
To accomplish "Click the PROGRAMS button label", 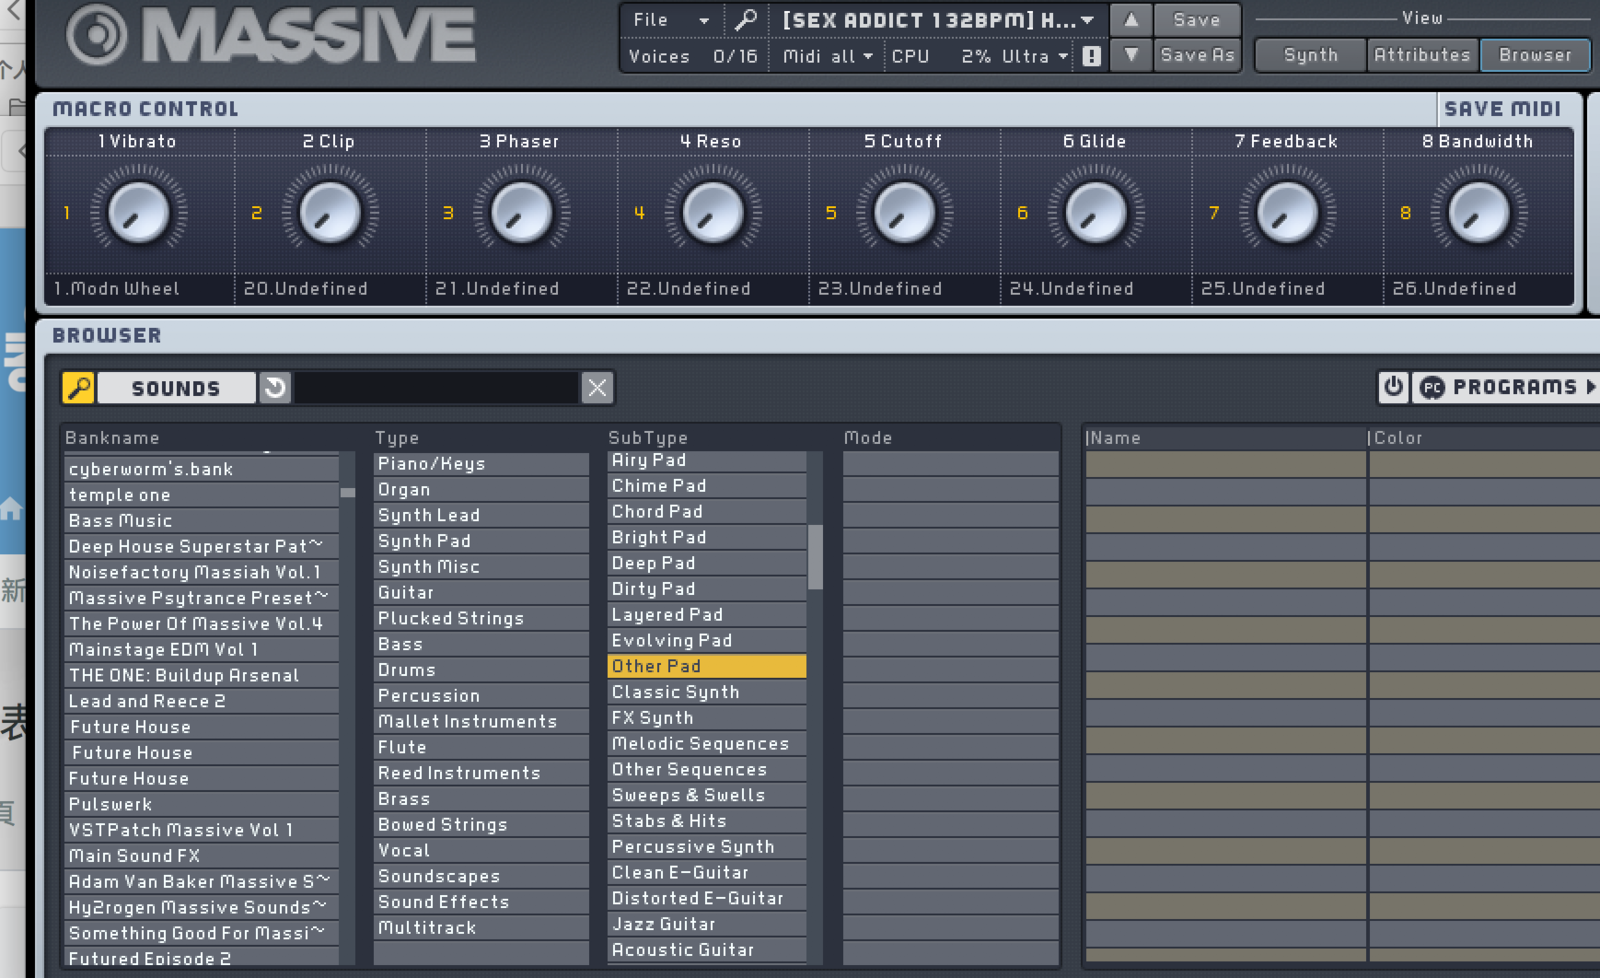I will point(1514,387).
